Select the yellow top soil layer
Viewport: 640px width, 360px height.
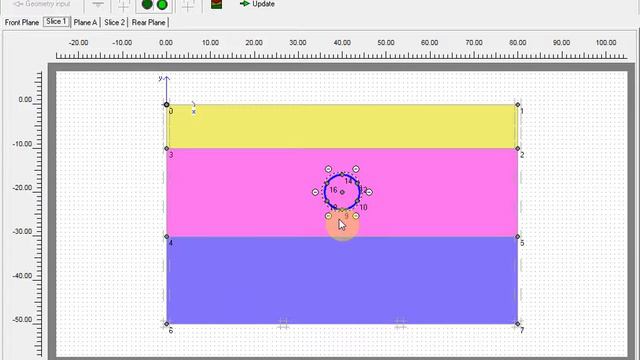click(x=342, y=127)
